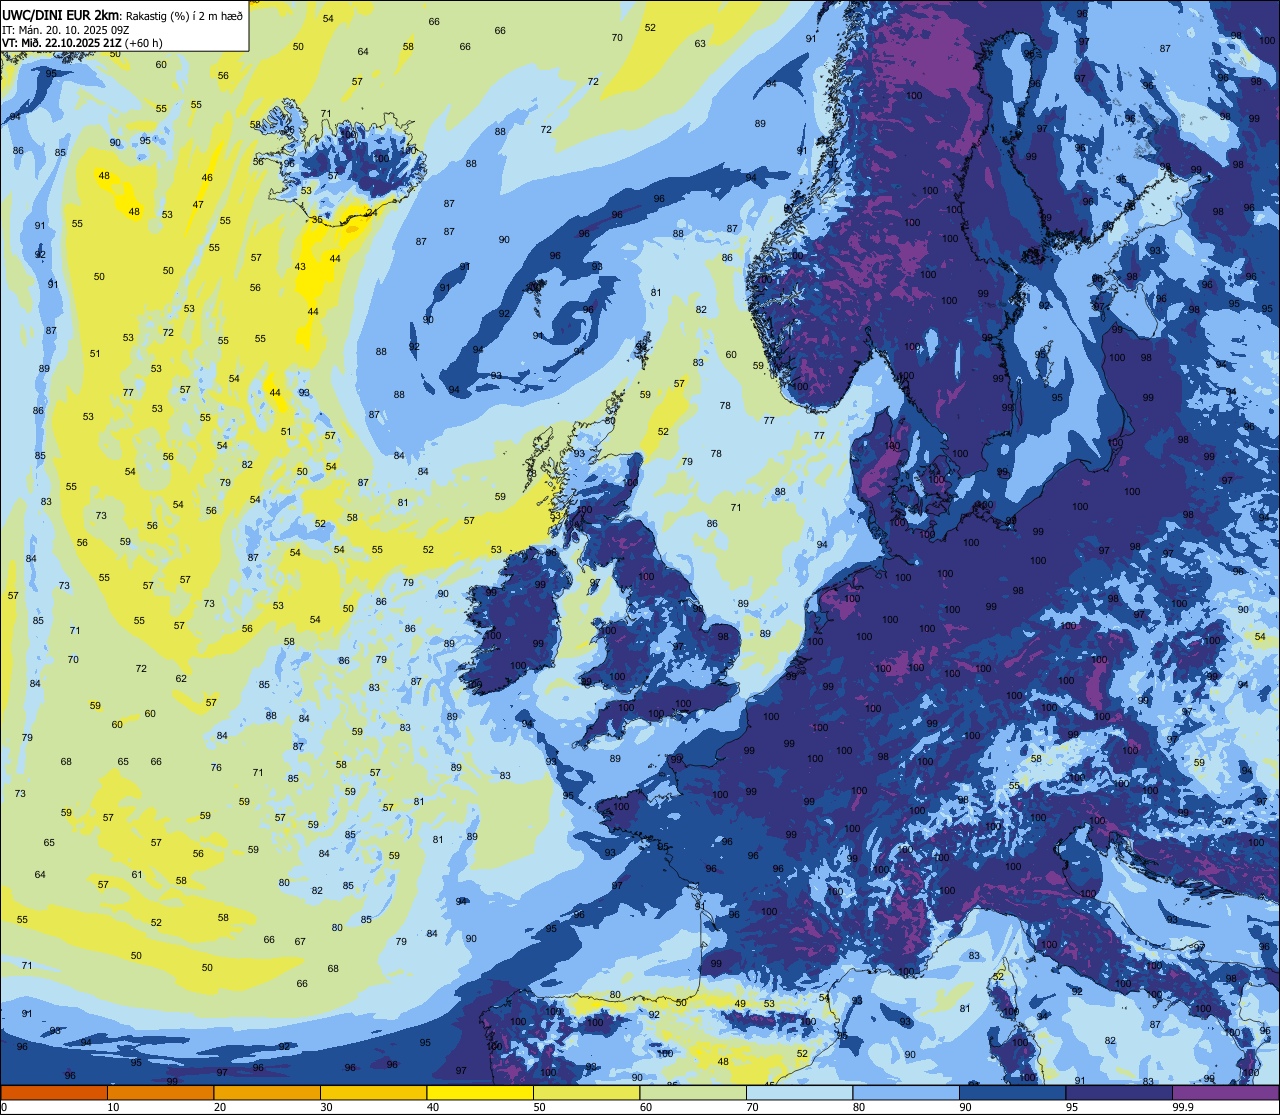Click the 95–99.9 dark navy legend segment
Viewport: 1280px width, 1115px height.
pos(1119,1092)
